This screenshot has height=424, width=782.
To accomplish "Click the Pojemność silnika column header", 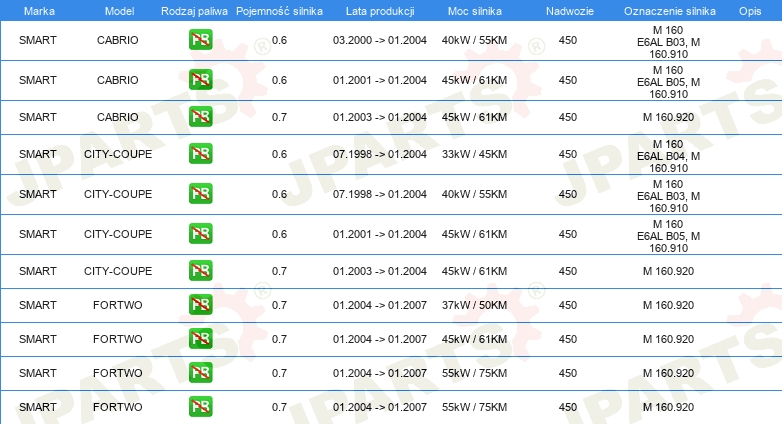I will (x=279, y=11).
